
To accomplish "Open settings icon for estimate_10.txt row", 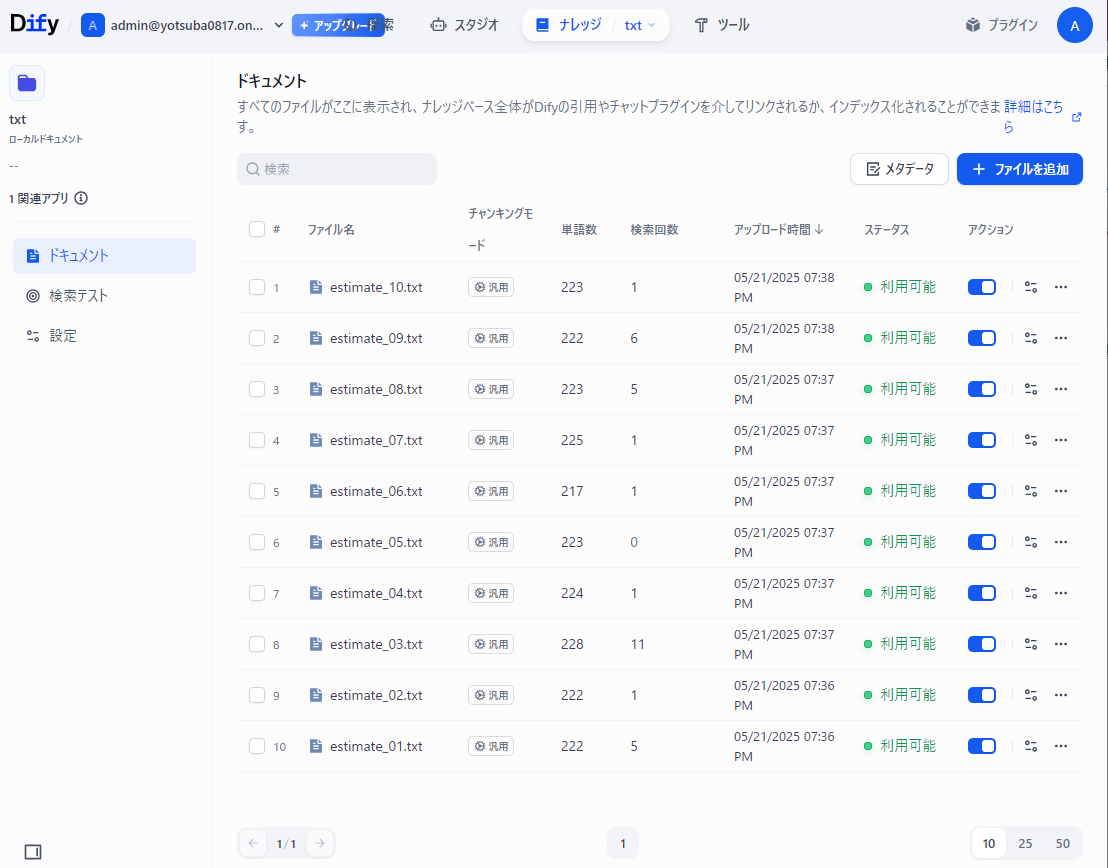I will [x=1031, y=287].
